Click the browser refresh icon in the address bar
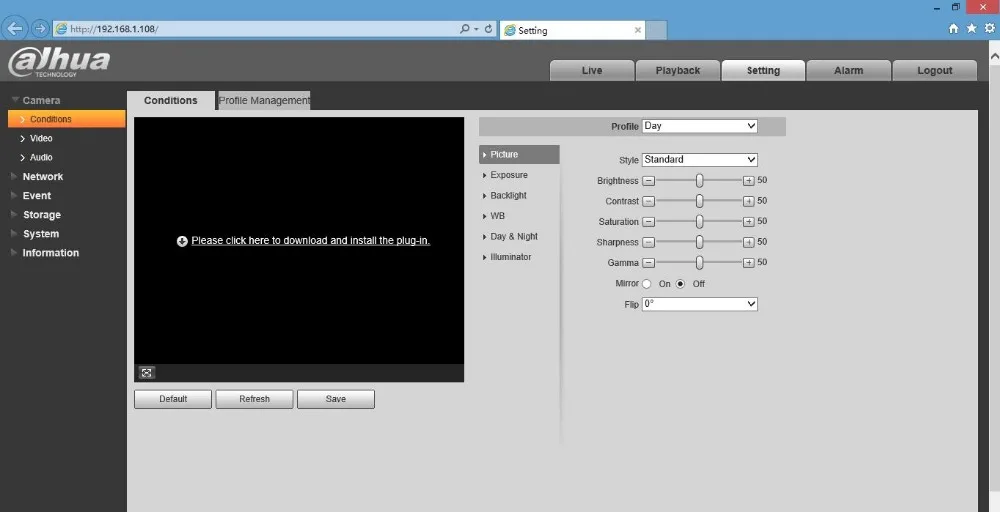 489,29
